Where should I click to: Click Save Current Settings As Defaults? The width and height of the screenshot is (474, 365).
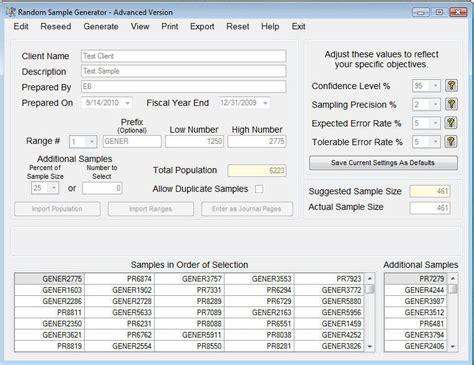coord(383,163)
